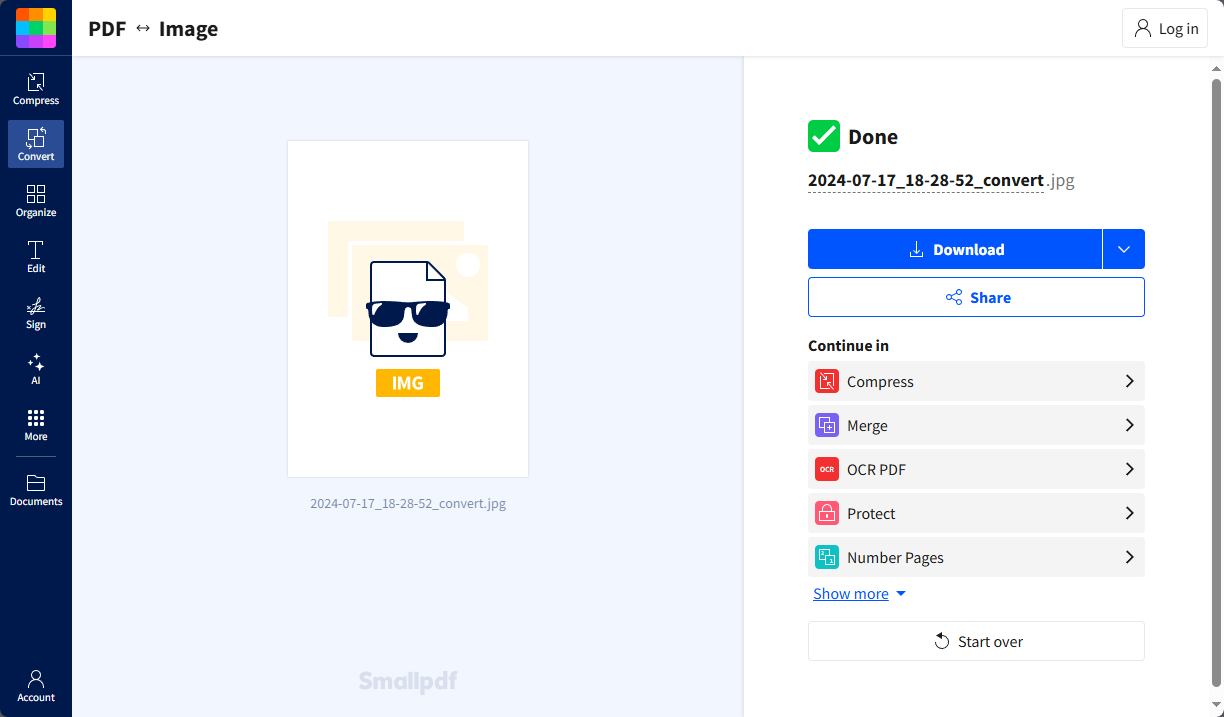Continue in Merge option
The width and height of the screenshot is (1224, 717).
tap(976, 426)
